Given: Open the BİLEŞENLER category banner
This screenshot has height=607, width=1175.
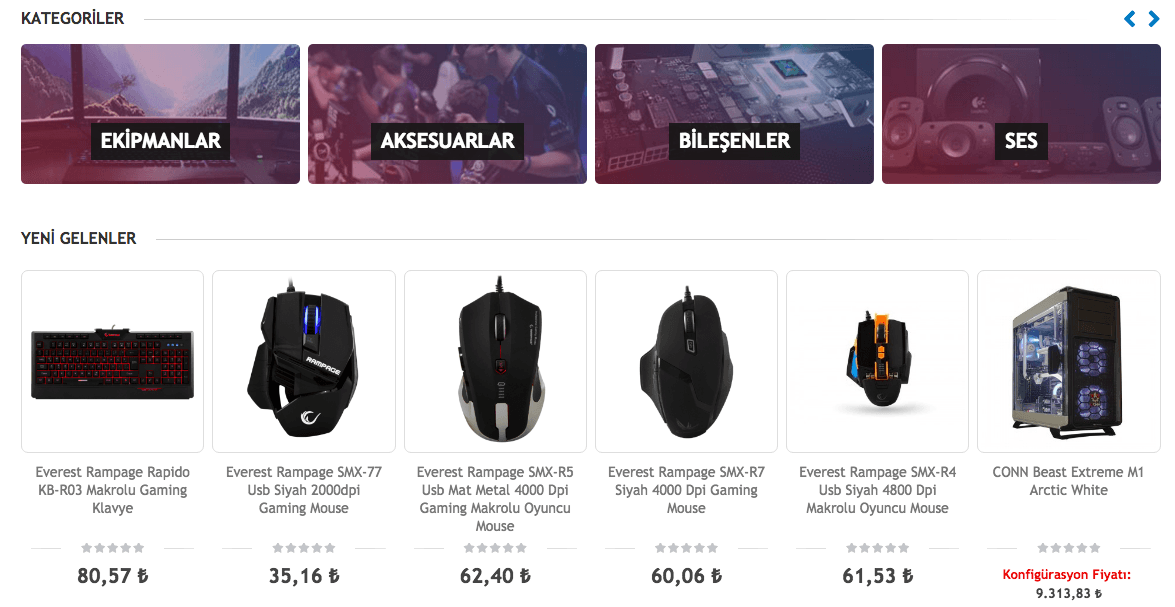Looking at the screenshot, I should 734,114.
